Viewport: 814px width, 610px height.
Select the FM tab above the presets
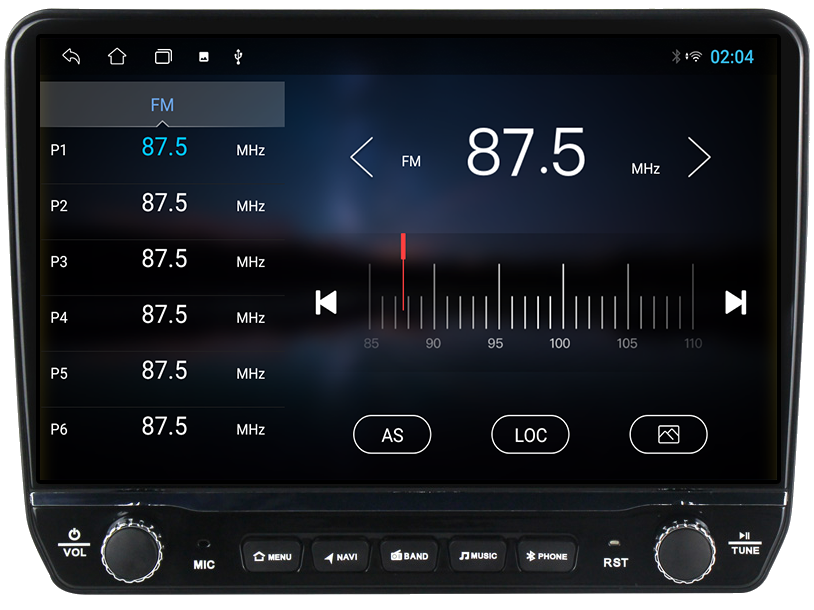(x=163, y=104)
